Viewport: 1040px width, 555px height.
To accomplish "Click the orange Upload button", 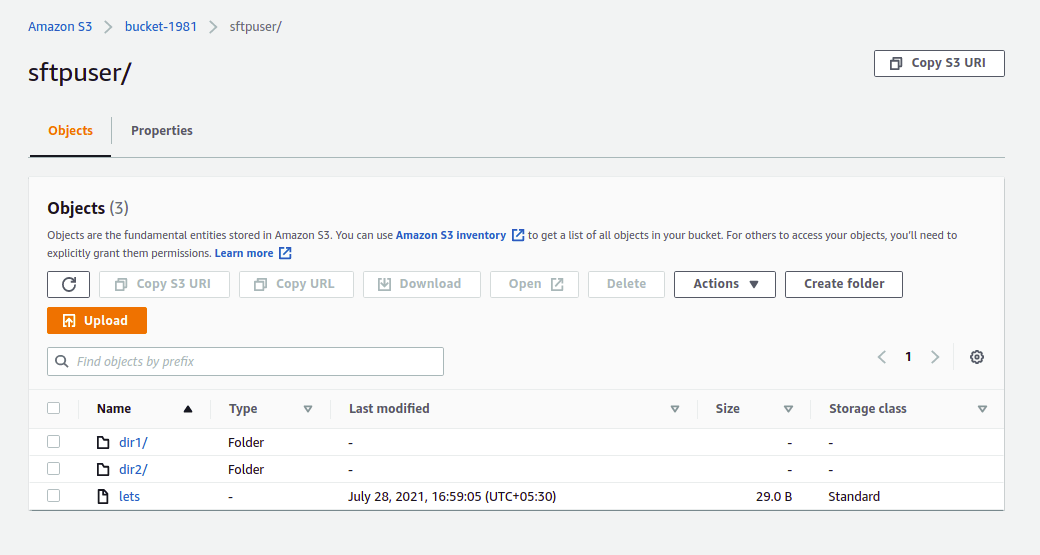I will click(x=97, y=321).
